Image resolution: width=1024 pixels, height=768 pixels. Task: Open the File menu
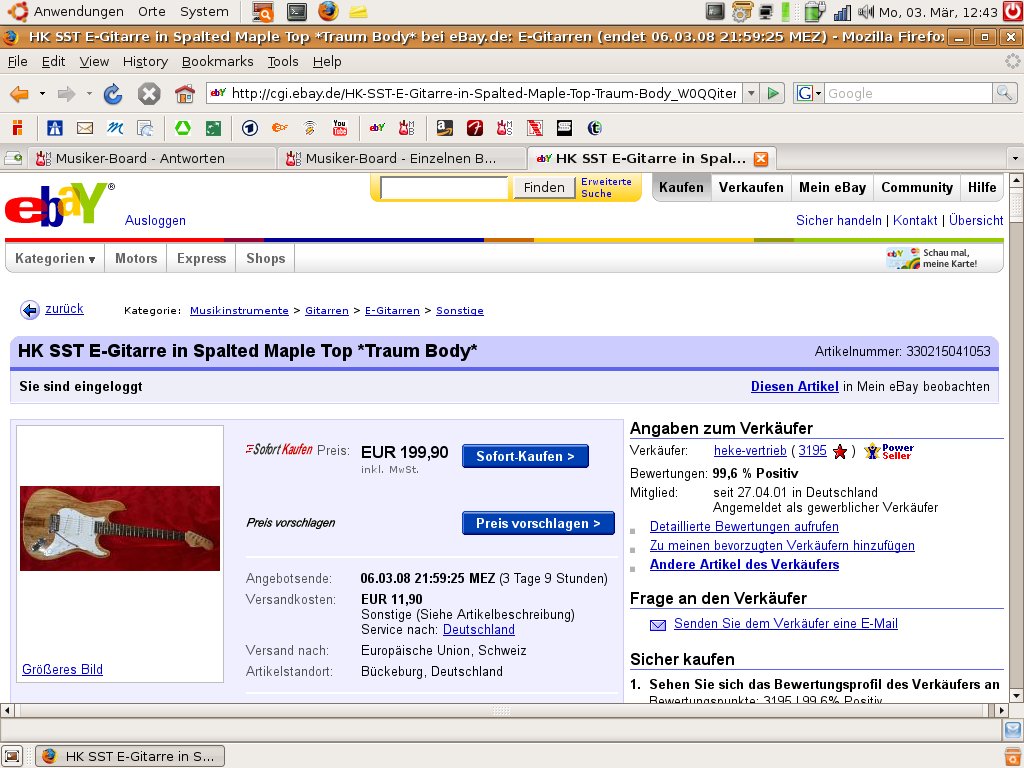tap(18, 61)
